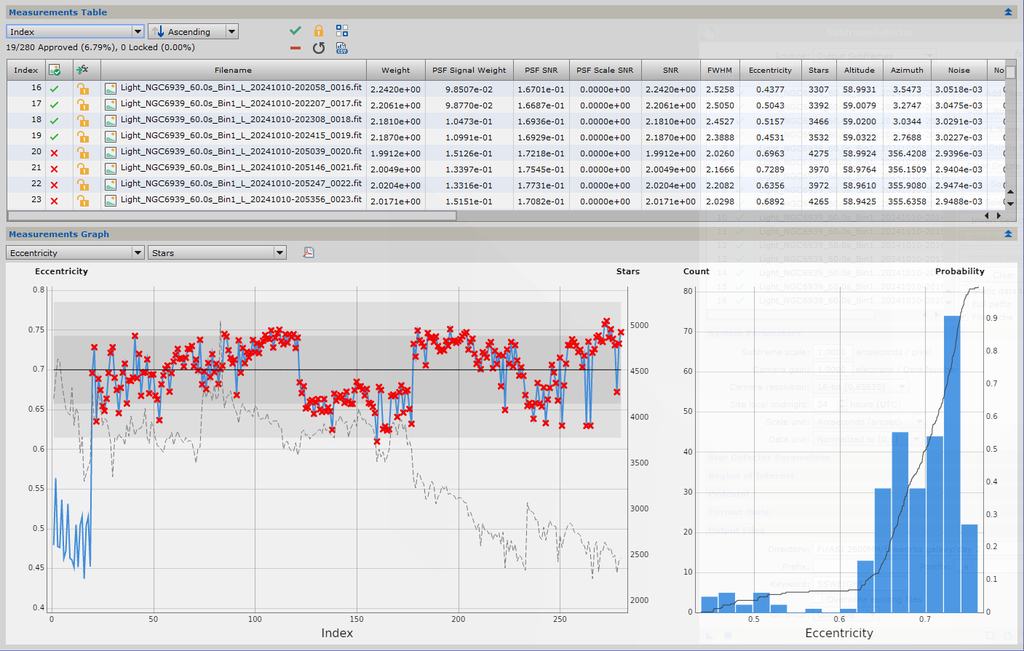Toggle lock state for index 17 row
Screen dimensions: 1024x651
pyautogui.click(x=83, y=104)
